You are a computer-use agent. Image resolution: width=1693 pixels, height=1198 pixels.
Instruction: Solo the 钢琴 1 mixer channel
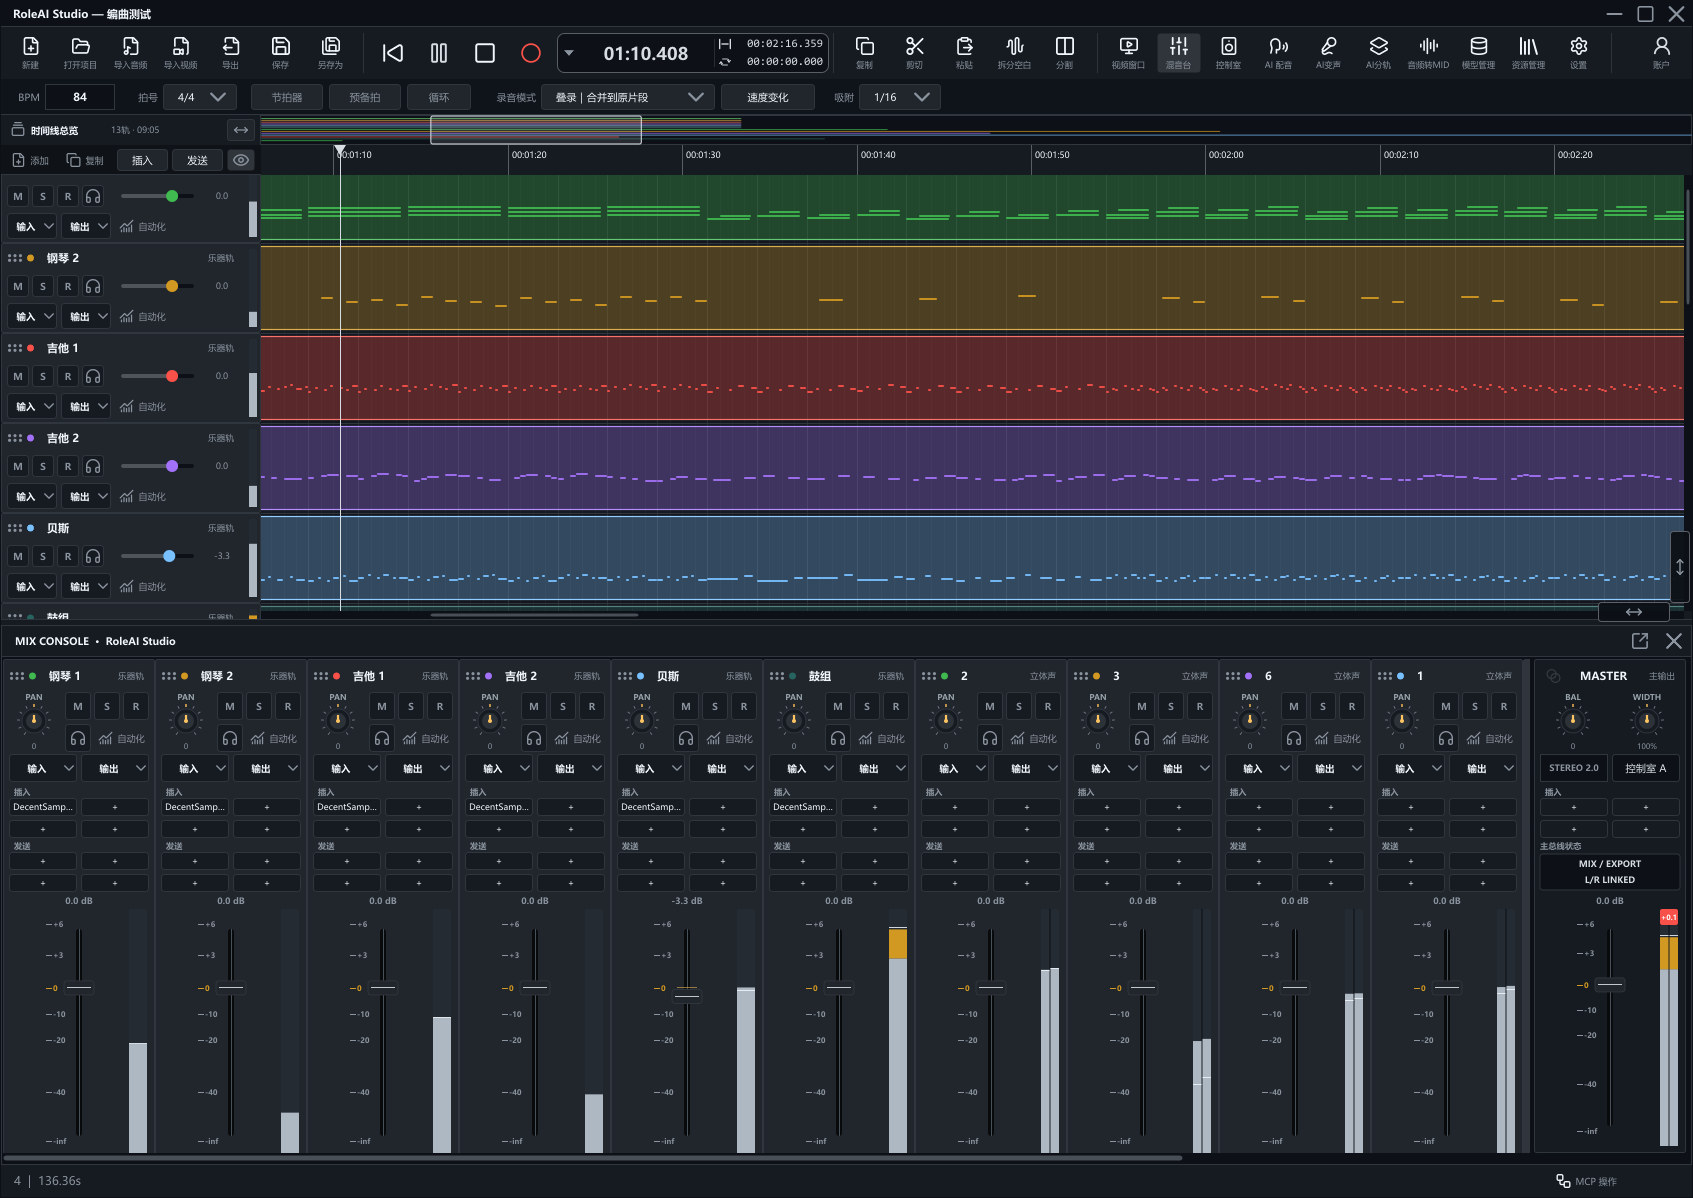coord(107,706)
